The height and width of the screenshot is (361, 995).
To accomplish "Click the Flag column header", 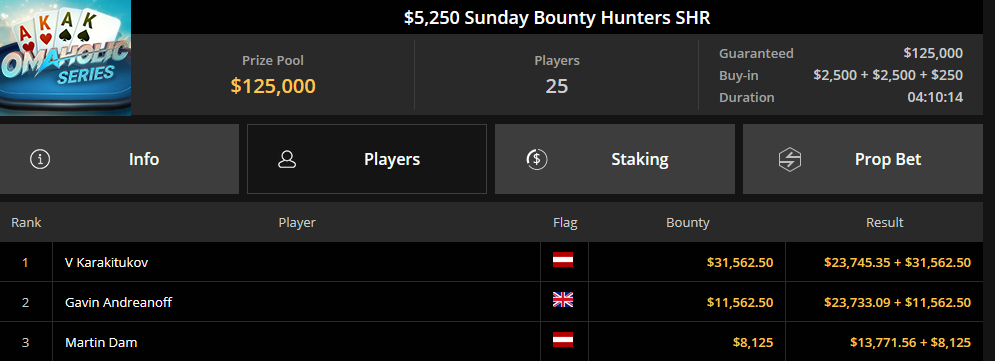I will 565,223.
